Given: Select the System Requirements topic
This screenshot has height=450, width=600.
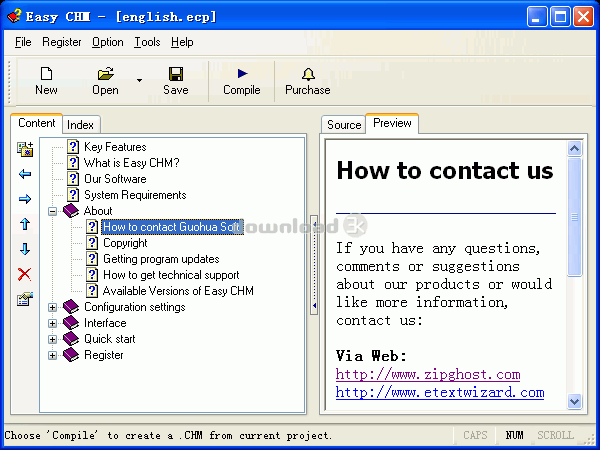Looking at the screenshot, I should [x=135, y=195].
